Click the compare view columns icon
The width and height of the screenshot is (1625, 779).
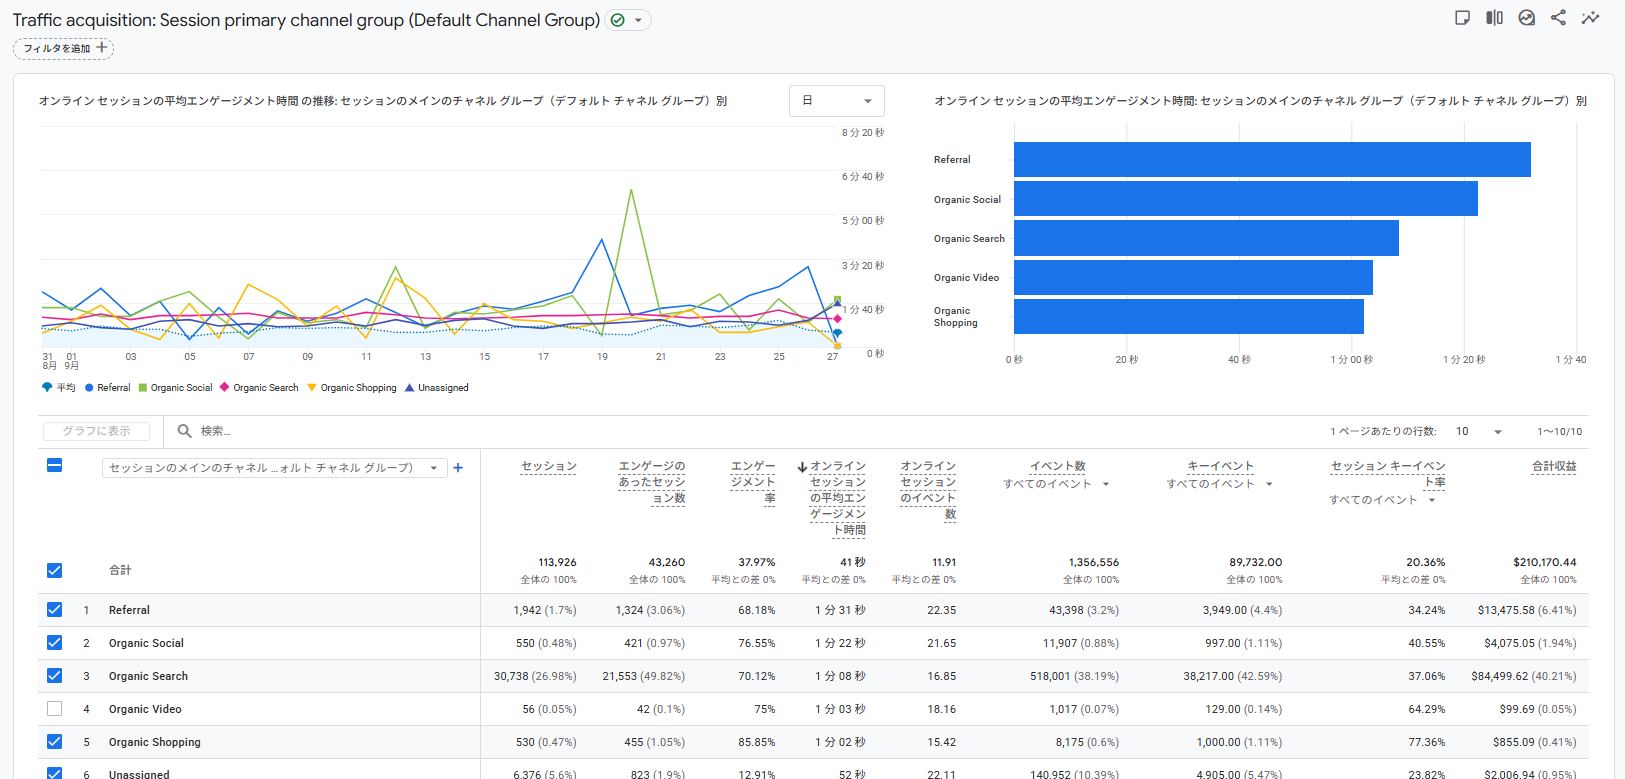tap(1494, 18)
